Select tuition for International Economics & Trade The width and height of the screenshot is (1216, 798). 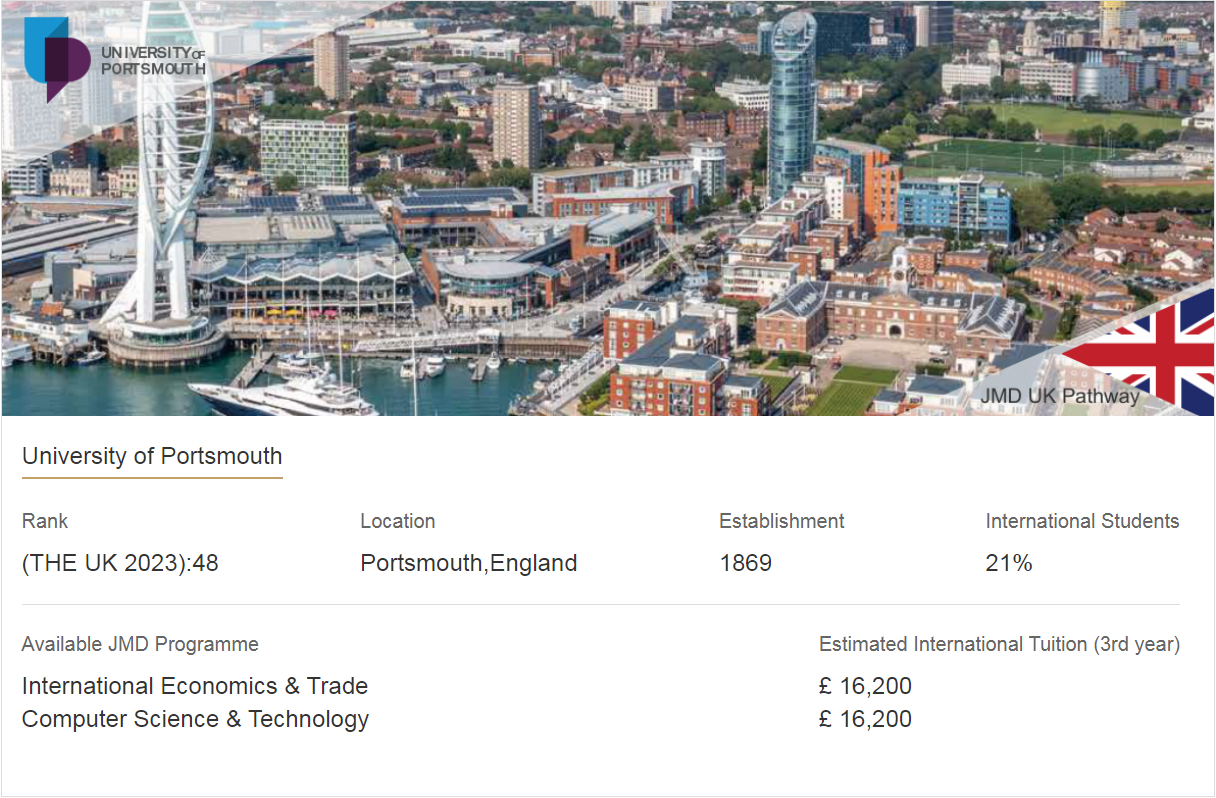pos(866,686)
